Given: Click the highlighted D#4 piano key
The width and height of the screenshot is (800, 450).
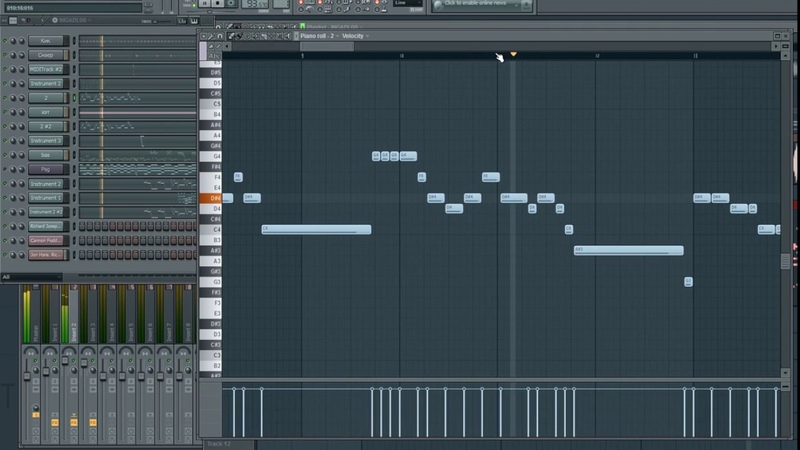Looking at the screenshot, I should point(210,198).
